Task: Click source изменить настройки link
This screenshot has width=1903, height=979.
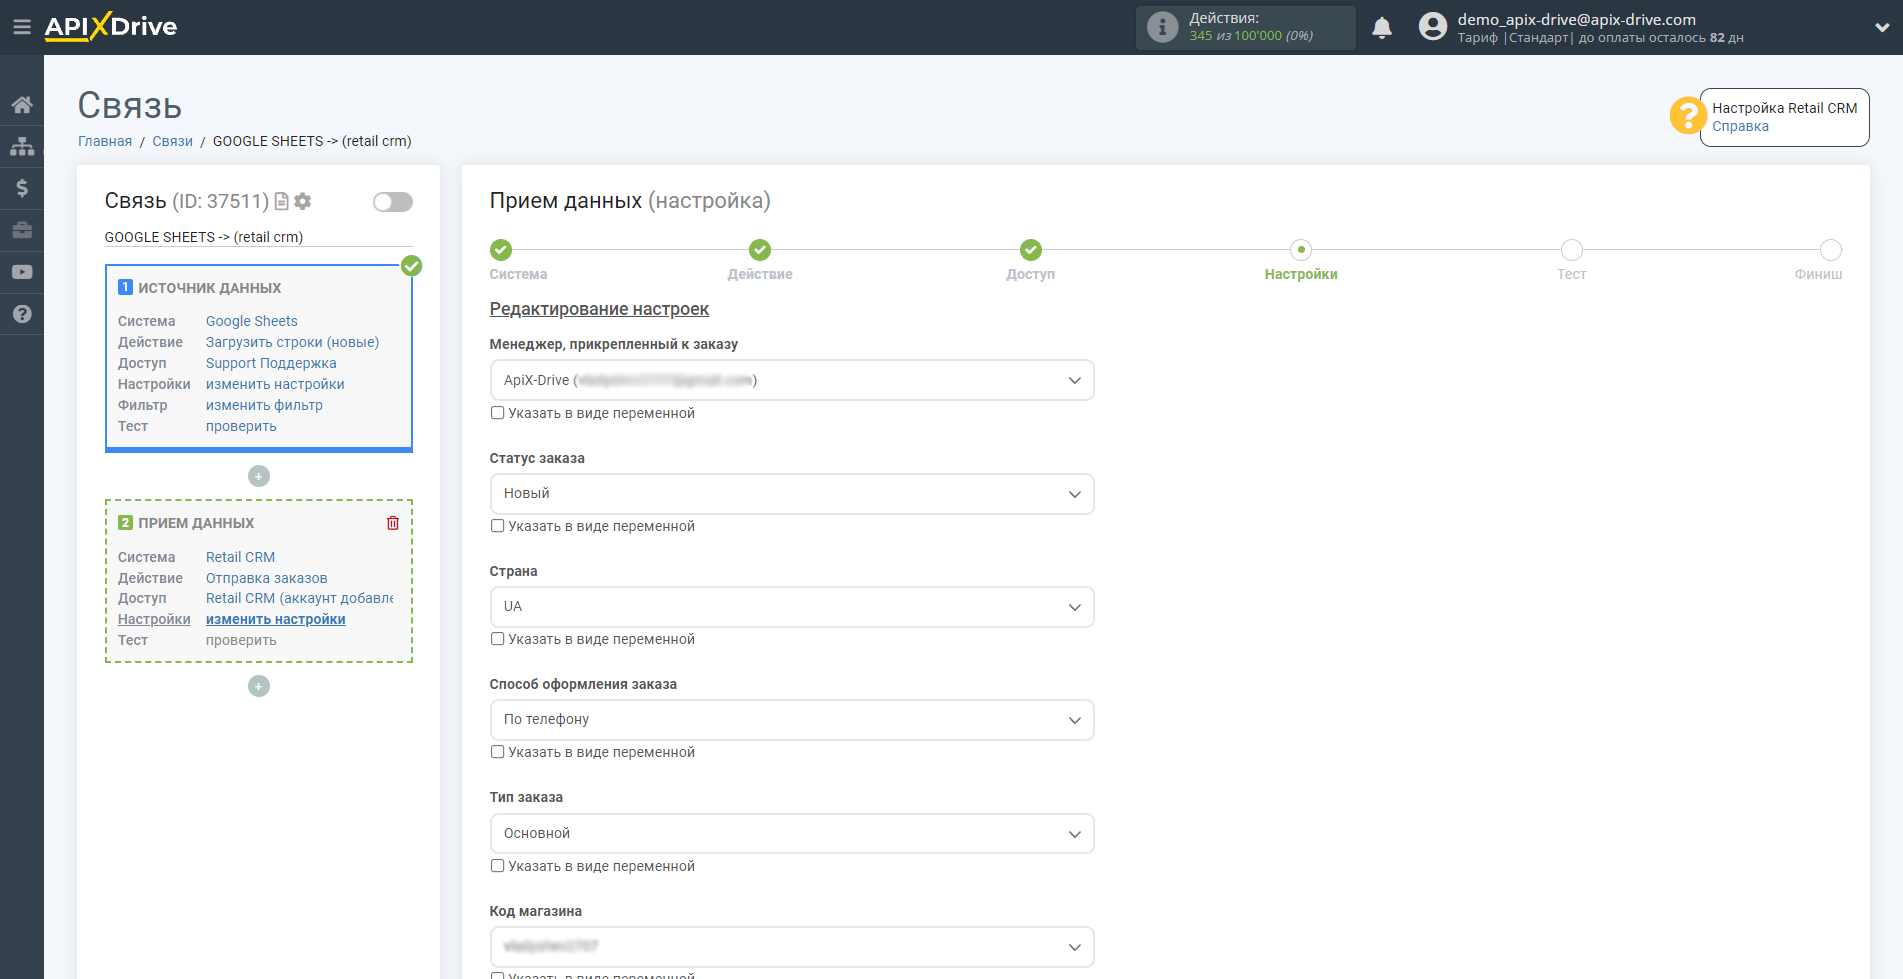Action: [x=275, y=384]
